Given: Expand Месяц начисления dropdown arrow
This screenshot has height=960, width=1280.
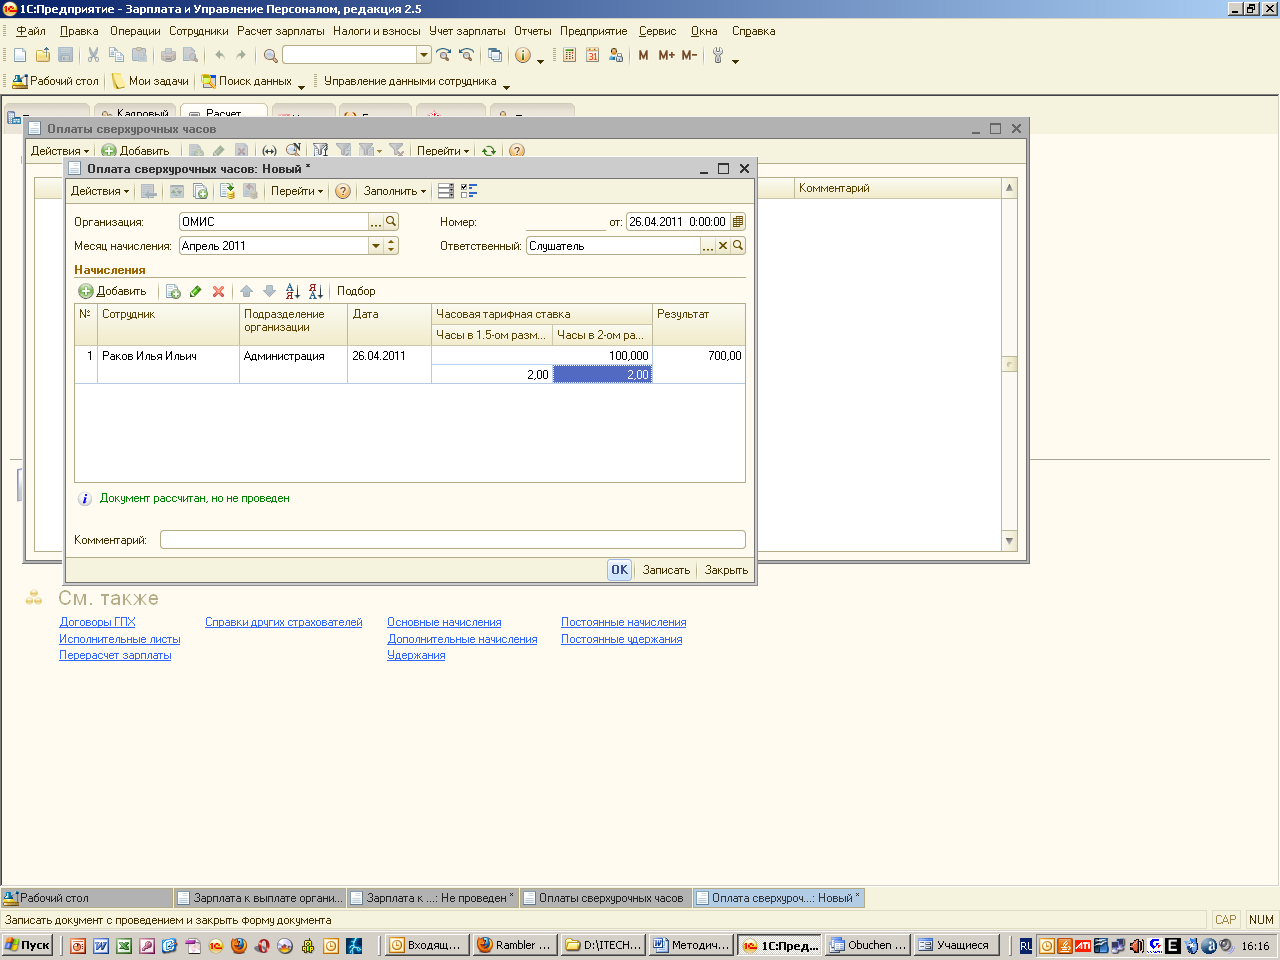Looking at the screenshot, I should pos(376,246).
